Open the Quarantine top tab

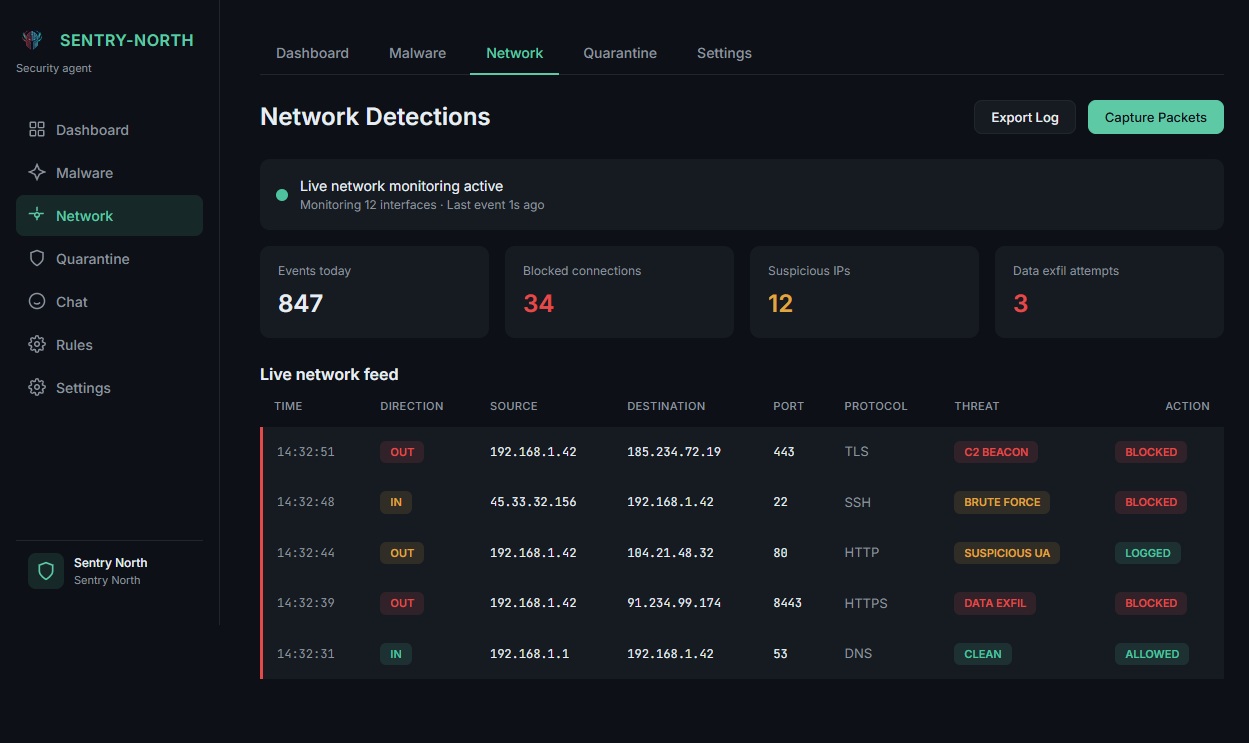[620, 53]
